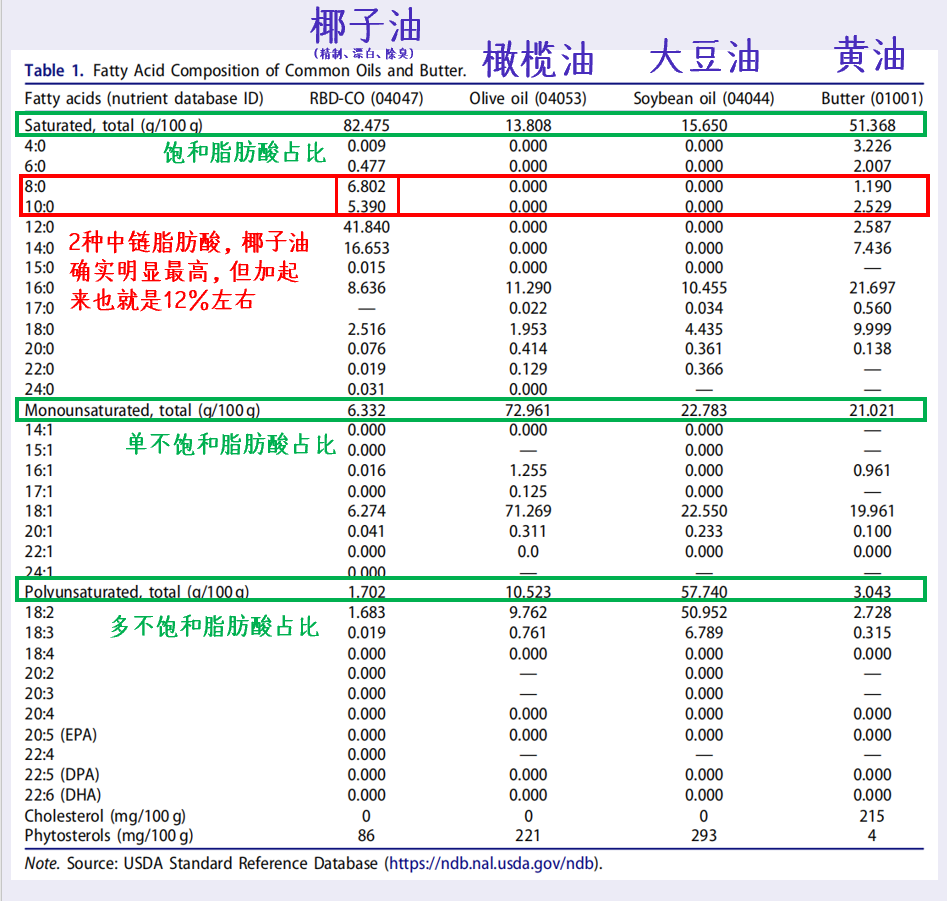Click the 'Cholesterol (mg/100 g)' row label
The height and width of the screenshot is (901, 947).
[105, 816]
